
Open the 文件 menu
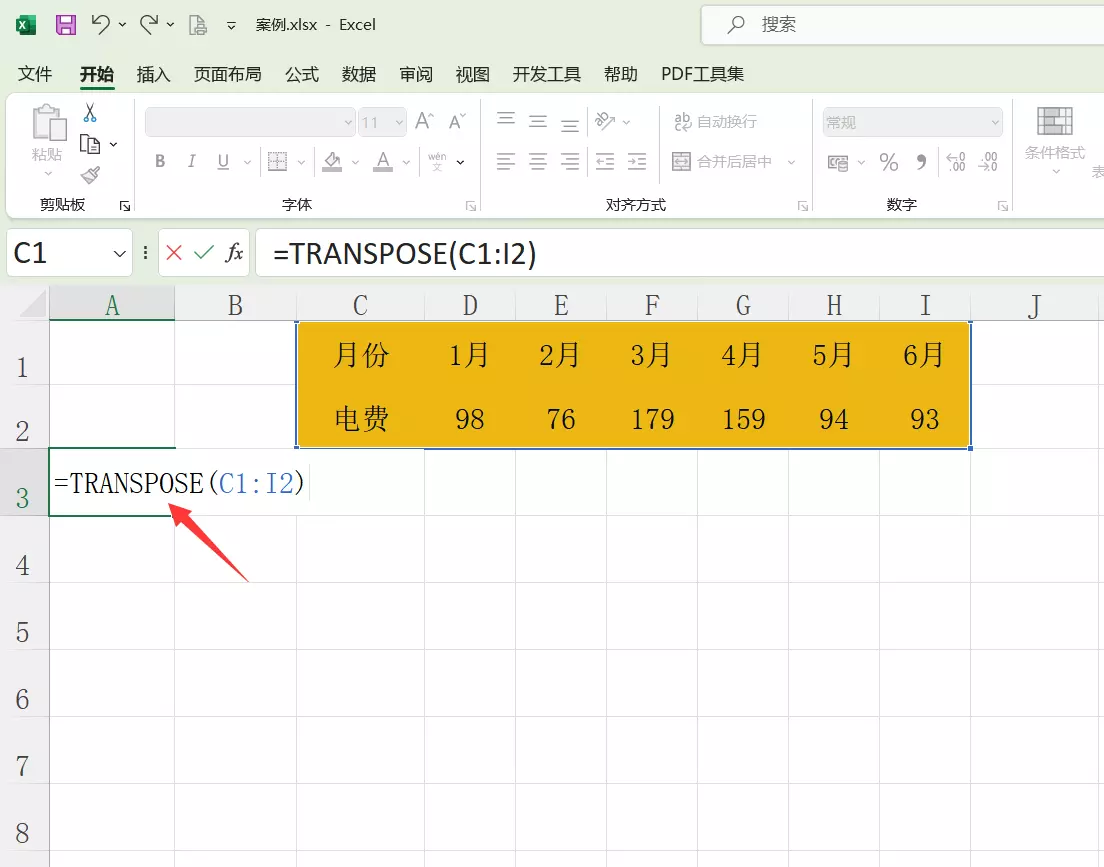(34, 74)
